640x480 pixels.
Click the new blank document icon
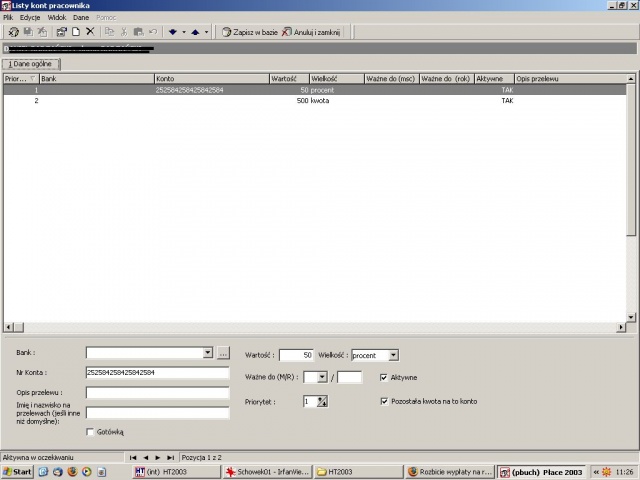(76, 32)
